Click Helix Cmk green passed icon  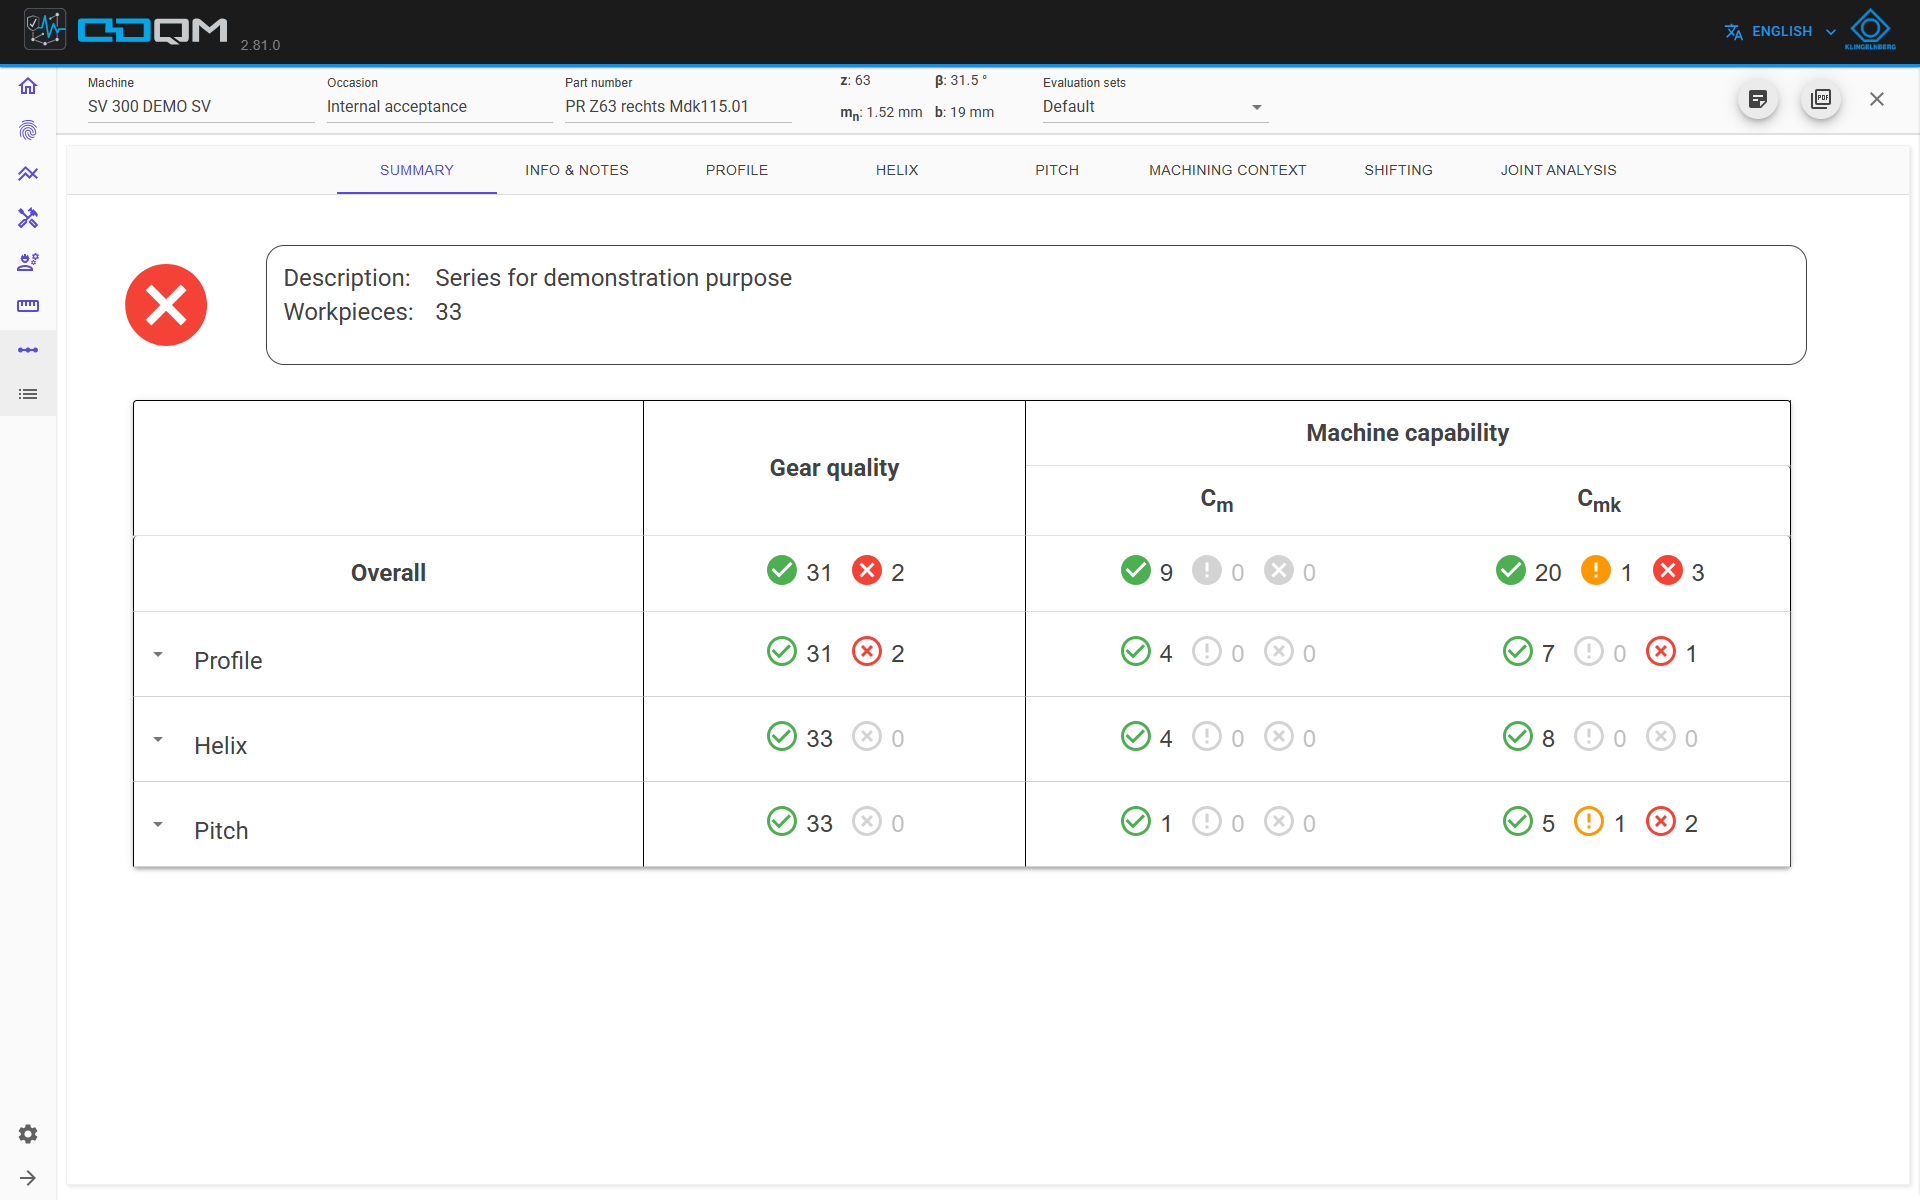point(1518,736)
